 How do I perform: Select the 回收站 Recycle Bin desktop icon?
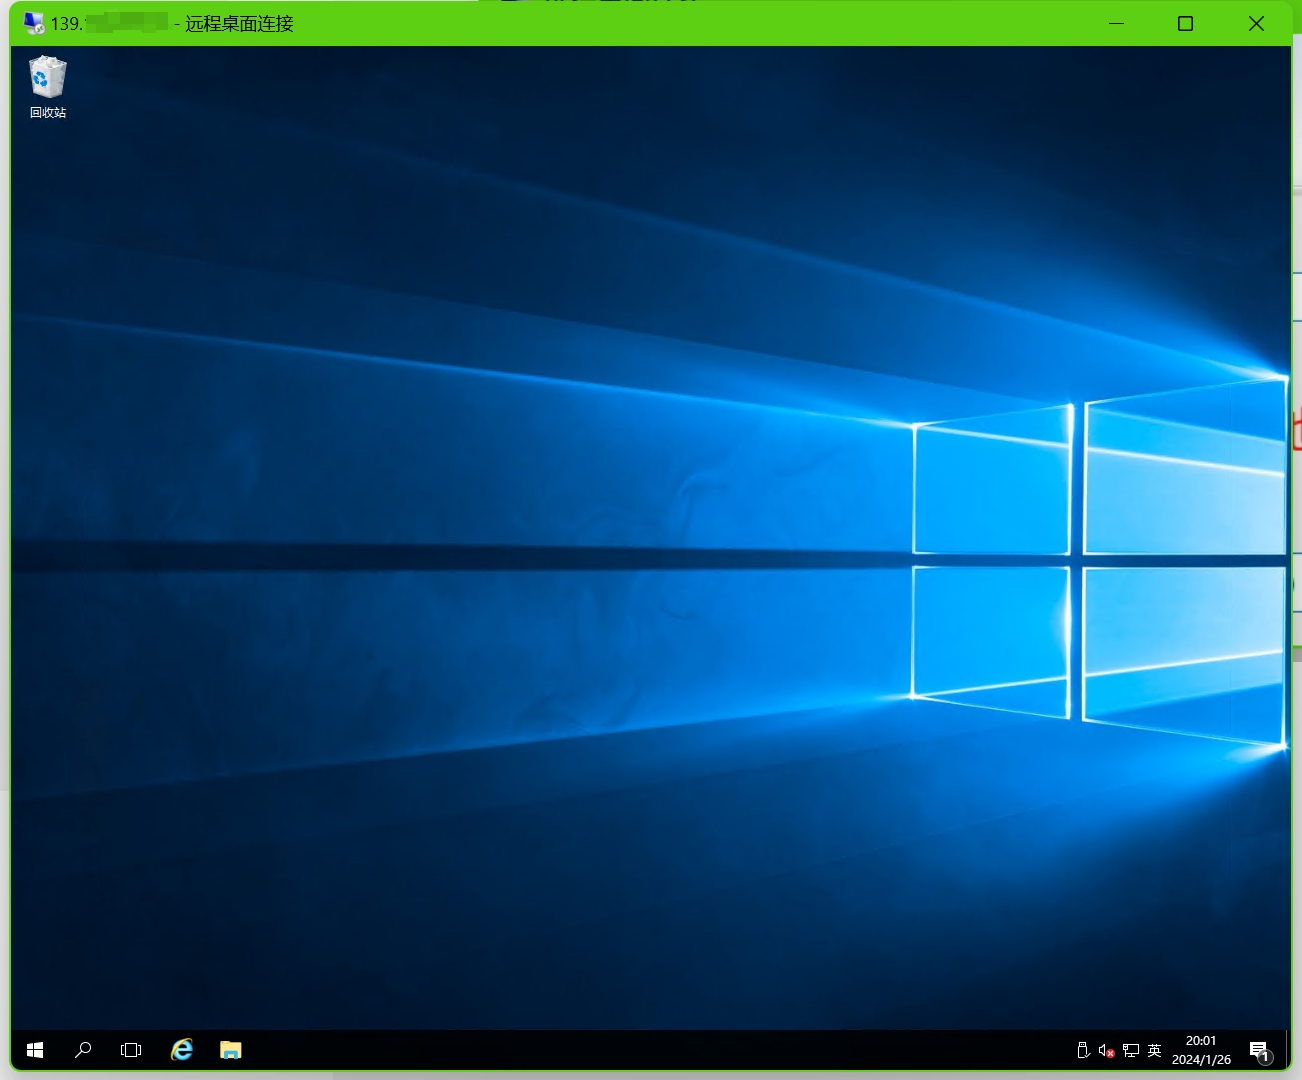[x=47, y=88]
